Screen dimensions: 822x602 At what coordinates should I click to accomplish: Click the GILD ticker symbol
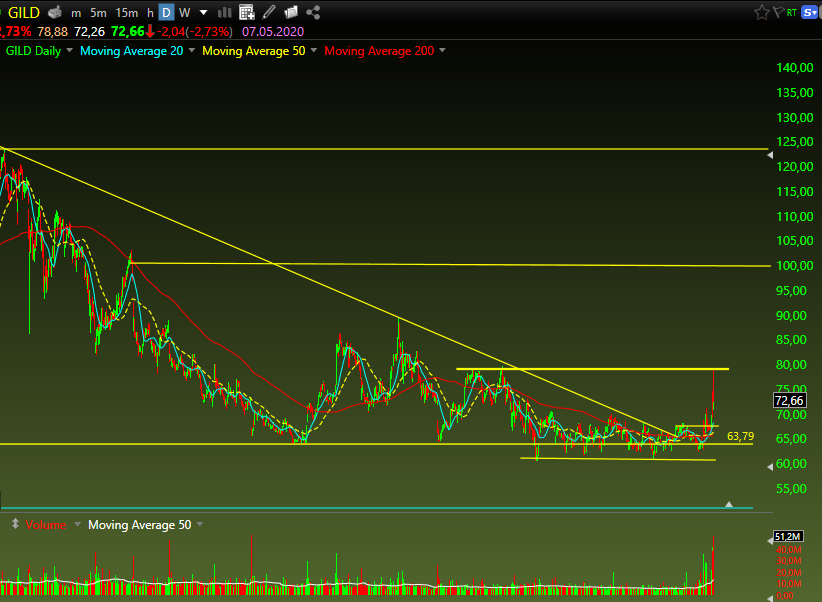click(24, 12)
